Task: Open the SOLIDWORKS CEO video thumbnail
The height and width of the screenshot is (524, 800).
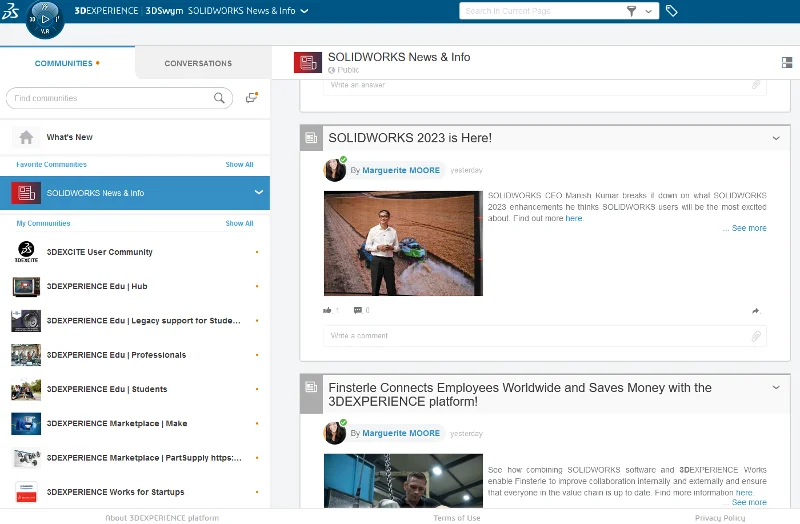Action: [403, 243]
